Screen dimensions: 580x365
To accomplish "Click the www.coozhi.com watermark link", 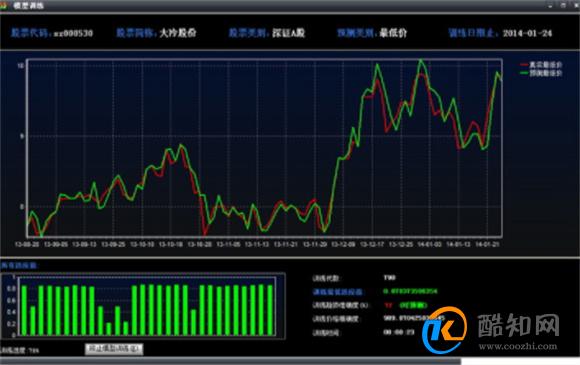I will [518, 347].
